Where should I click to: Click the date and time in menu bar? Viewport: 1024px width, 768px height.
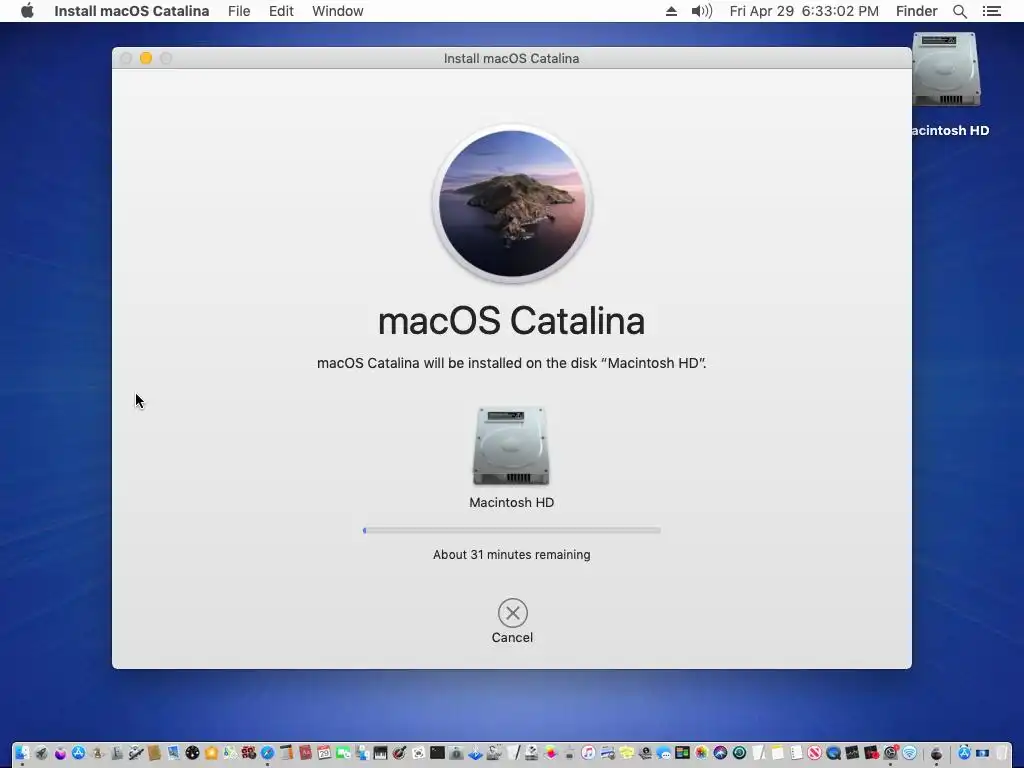[804, 11]
